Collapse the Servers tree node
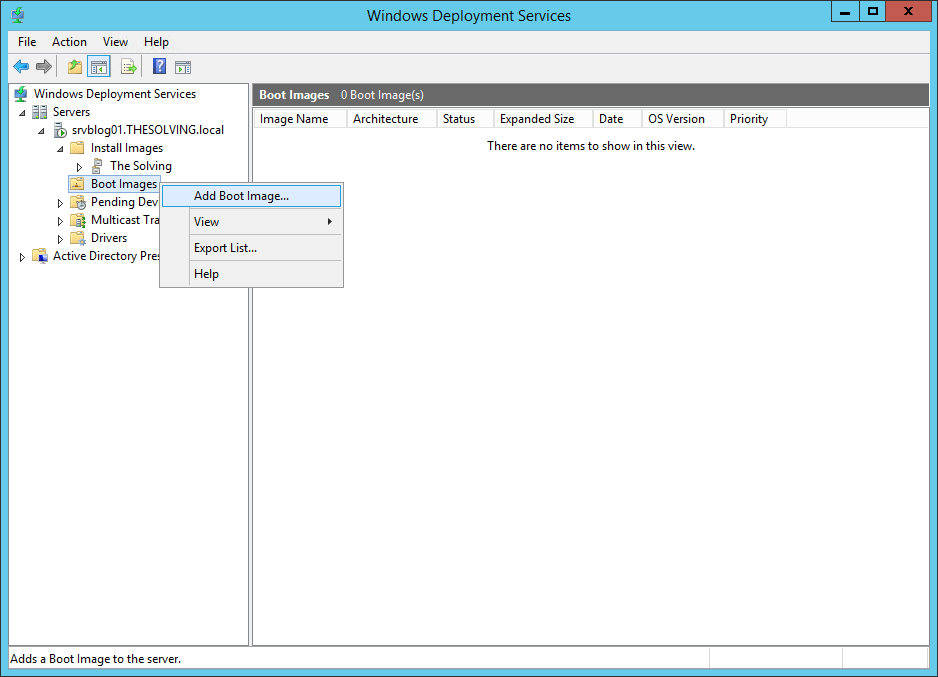938x677 pixels. pyautogui.click(x=22, y=113)
